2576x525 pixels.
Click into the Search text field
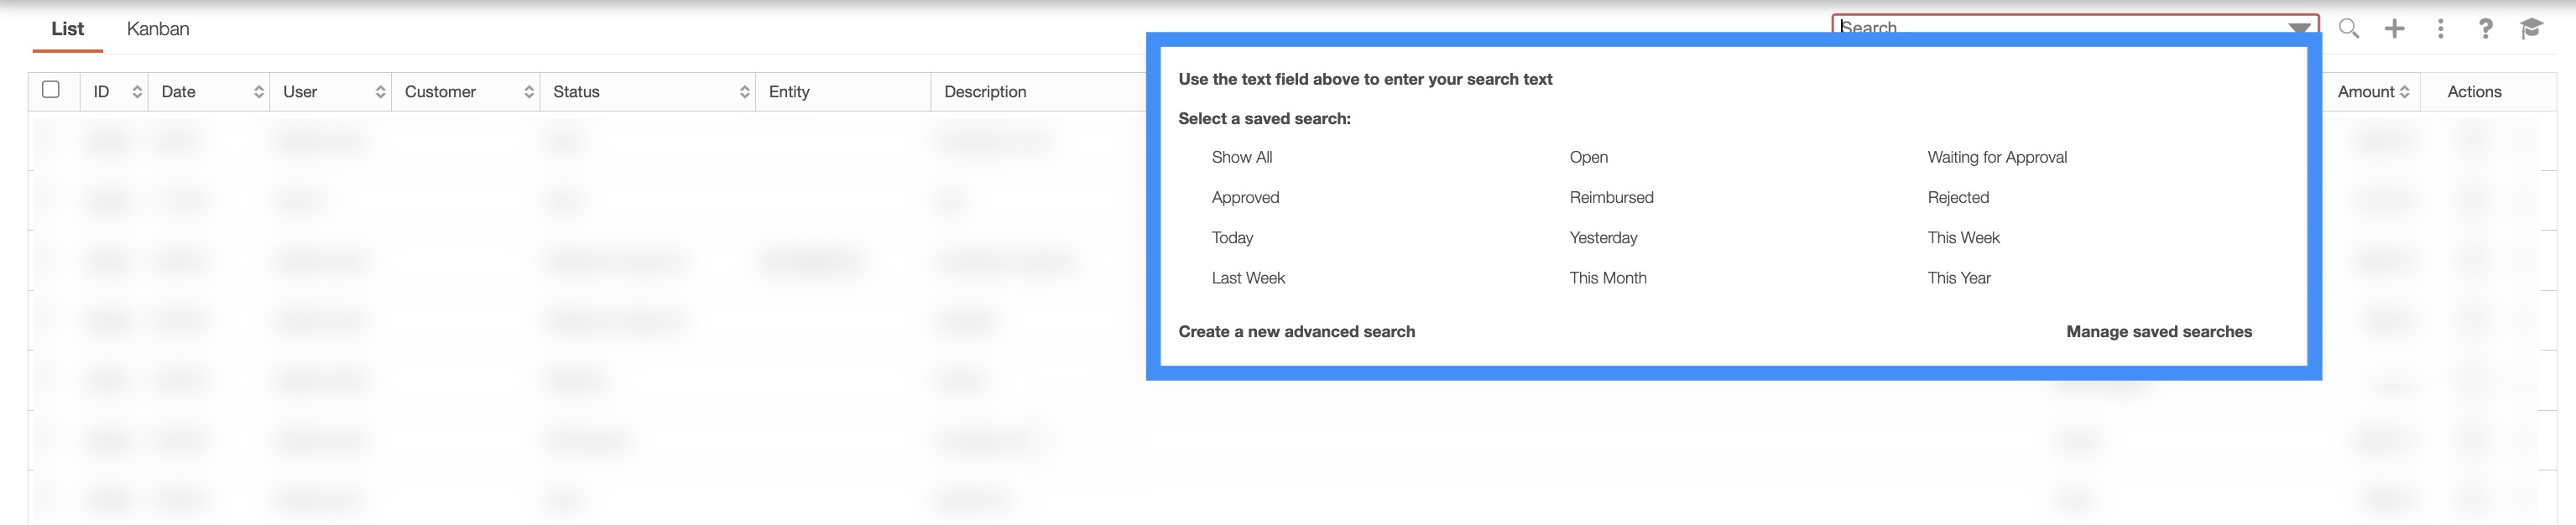pyautogui.click(x=2050, y=24)
